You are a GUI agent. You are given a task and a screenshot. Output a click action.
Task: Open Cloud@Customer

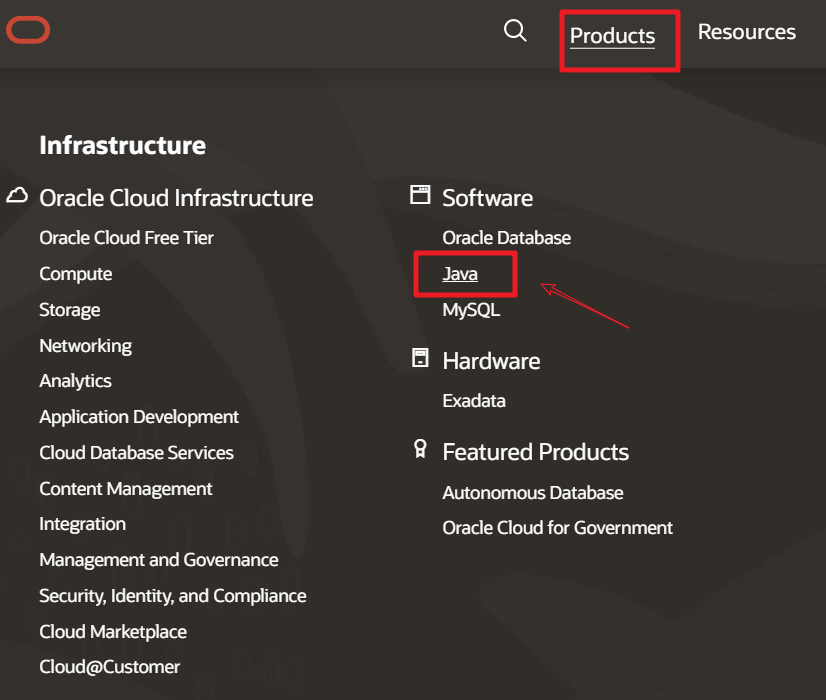[x=110, y=667]
